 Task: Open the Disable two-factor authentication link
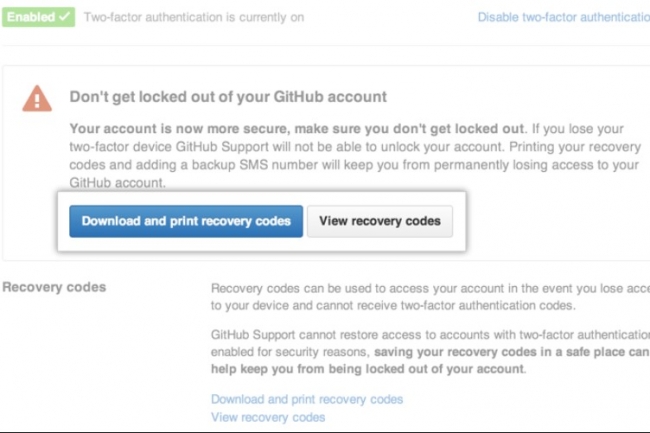(564, 17)
